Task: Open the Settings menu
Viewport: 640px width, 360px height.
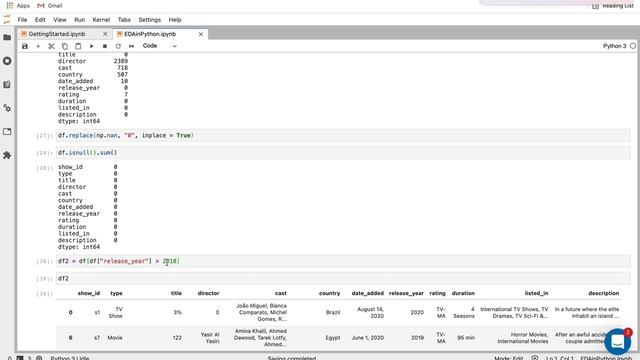Action: 149,20
